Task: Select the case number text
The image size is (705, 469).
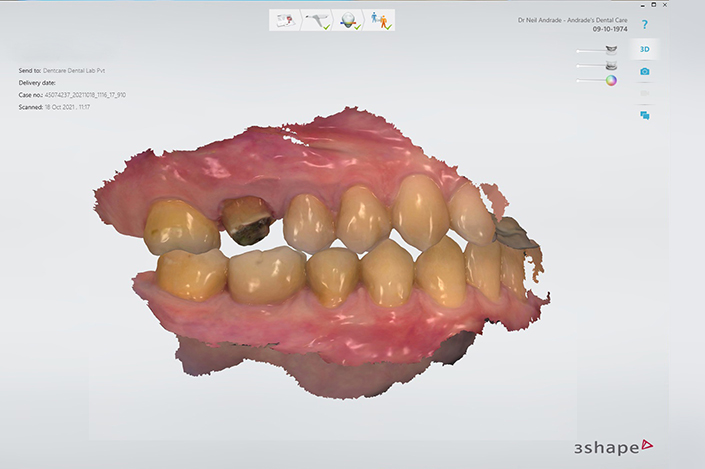Action: tap(84, 95)
